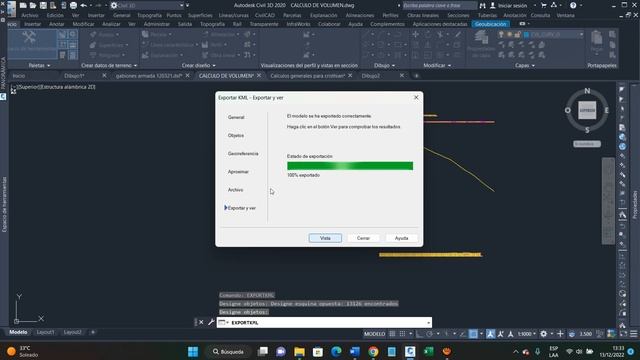Open the Archivo menu
Image resolution: width=640 pixels, height=360 pixels.
[x=30, y=15]
